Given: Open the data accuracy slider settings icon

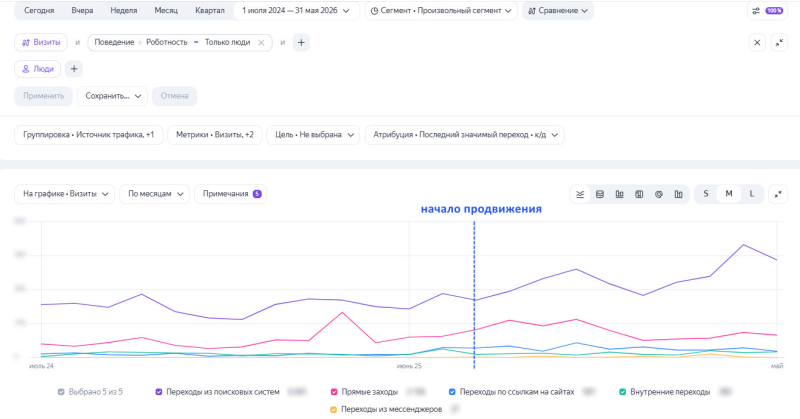Looking at the screenshot, I should 756,11.
